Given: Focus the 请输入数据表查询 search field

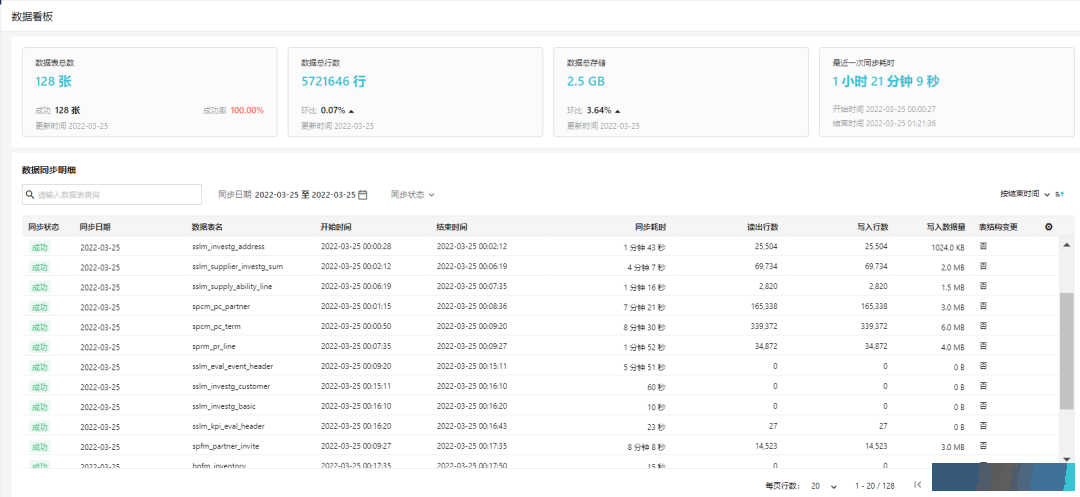Looking at the screenshot, I should coord(112,195).
